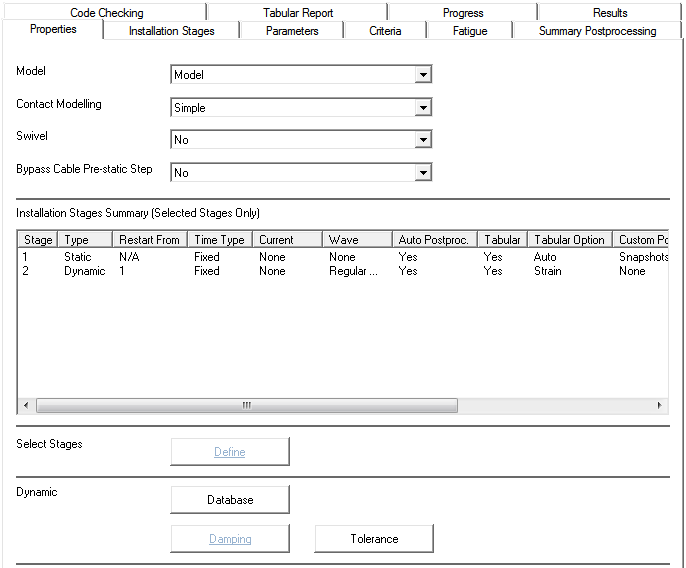Click the Define link button
This screenshot has height=568, width=686.
click(x=230, y=452)
